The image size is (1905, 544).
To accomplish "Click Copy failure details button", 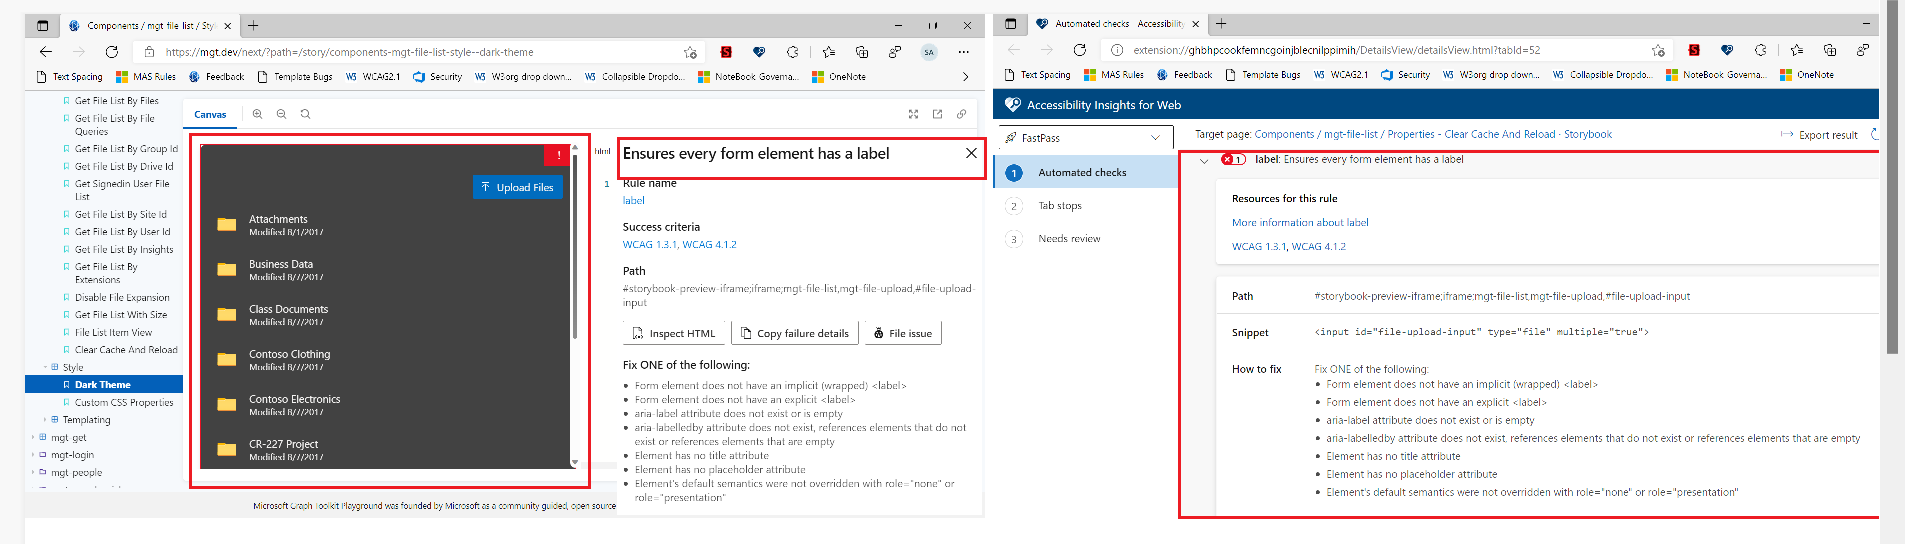I will click(x=794, y=333).
